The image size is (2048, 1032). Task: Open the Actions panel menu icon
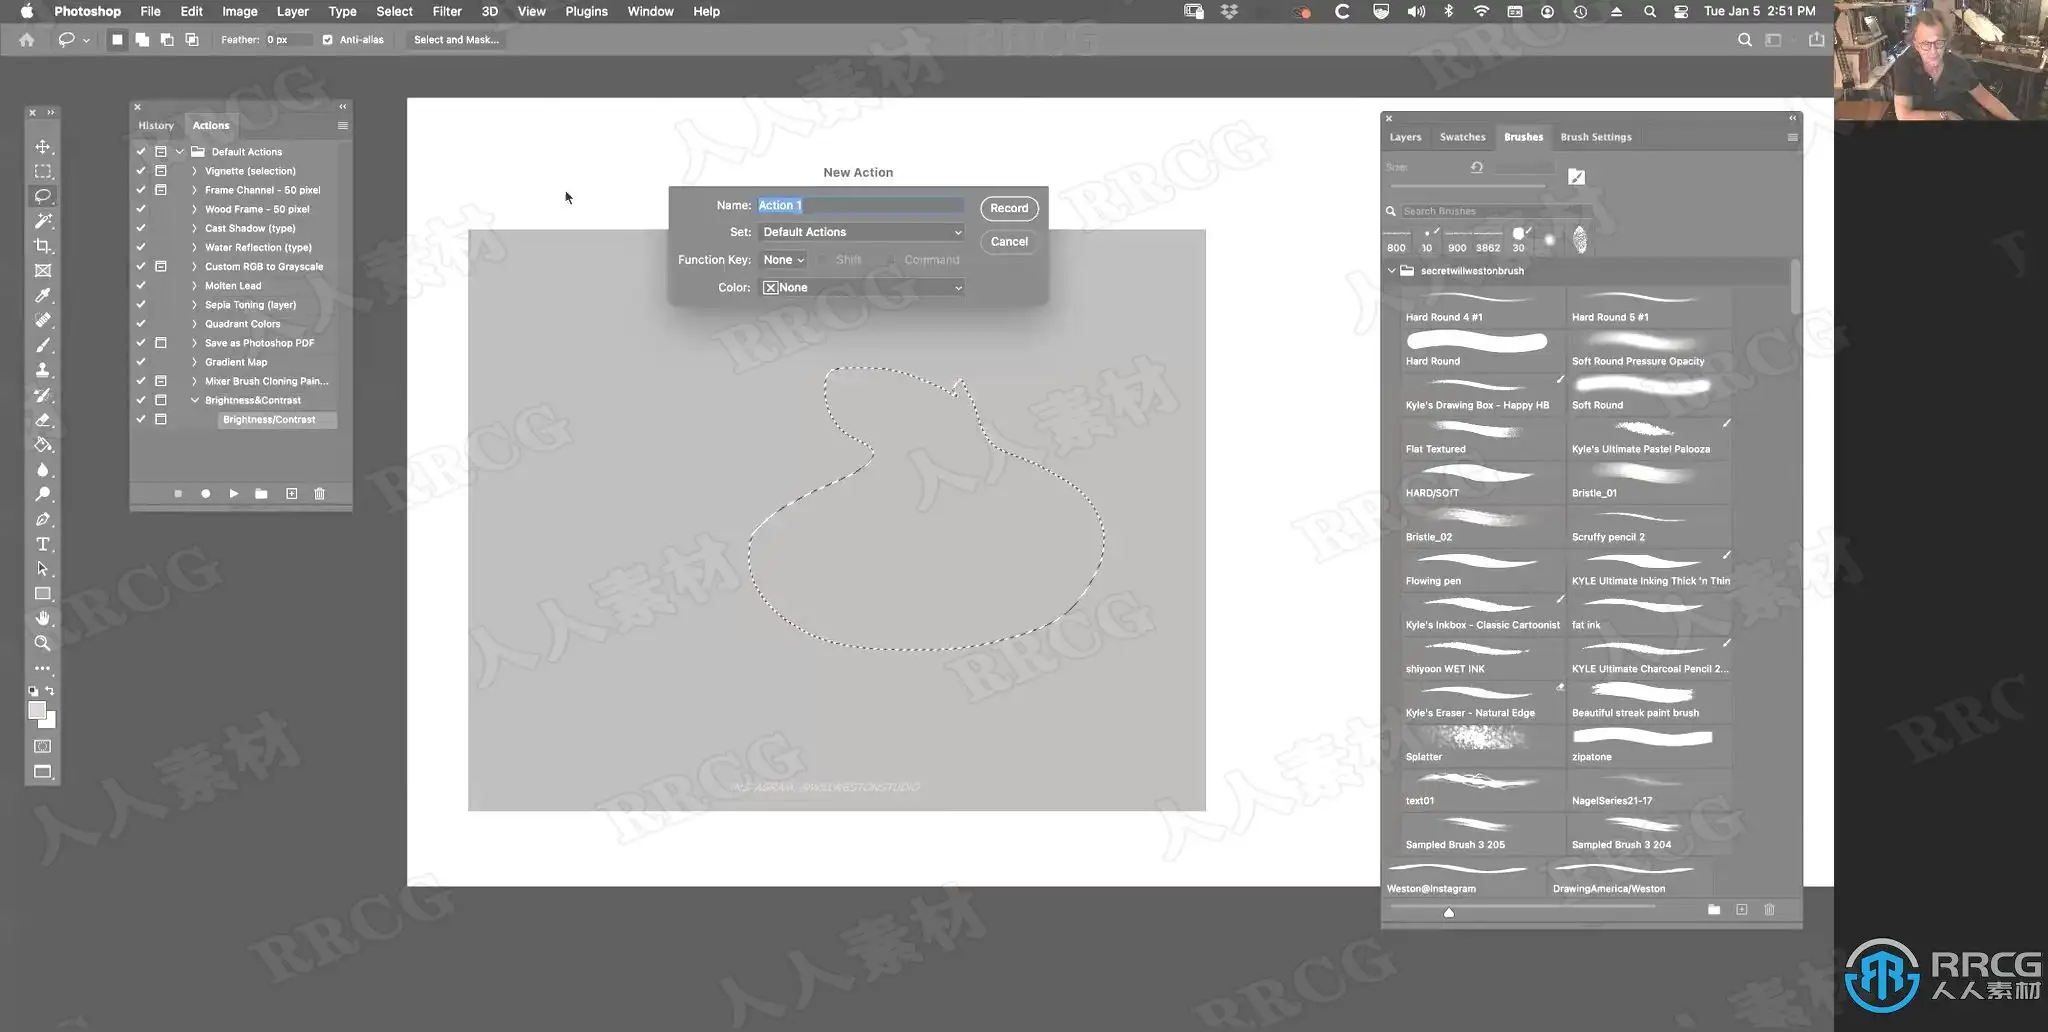(343, 126)
